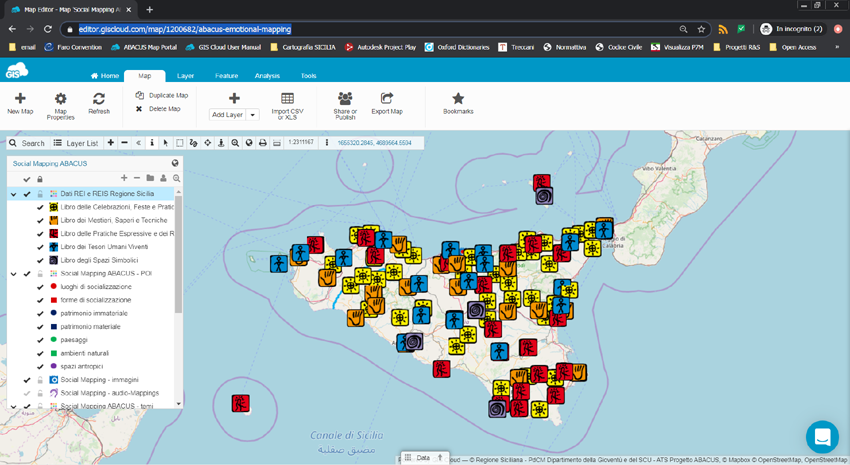Toggle visibility of Libro dei Mestieri layer
The image size is (850, 465).
point(40,221)
